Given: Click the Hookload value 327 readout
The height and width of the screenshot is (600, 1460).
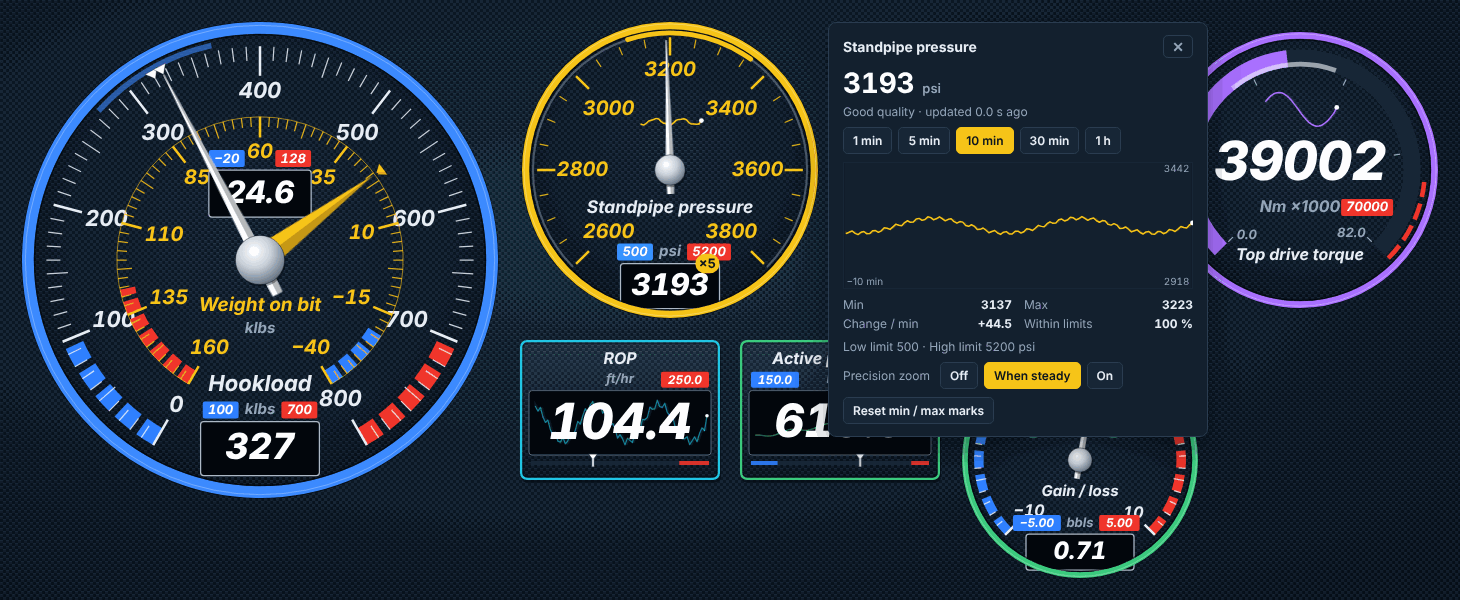Looking at the screenshot, I should coord(260,448).
